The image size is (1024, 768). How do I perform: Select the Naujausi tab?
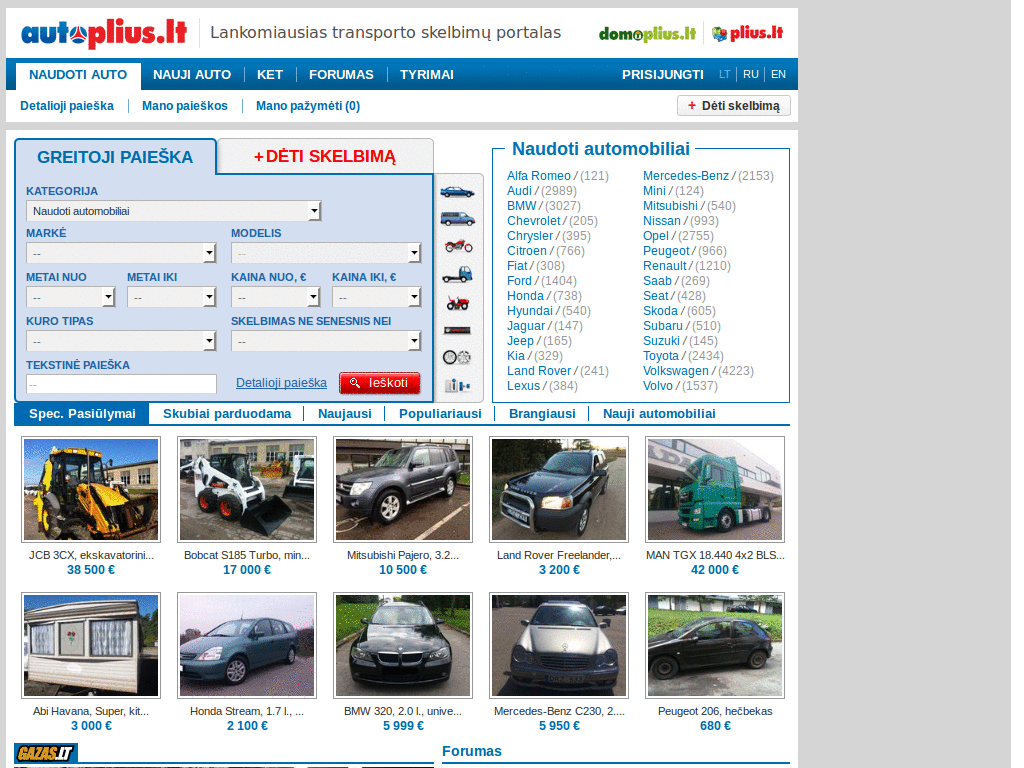point(344,413)
